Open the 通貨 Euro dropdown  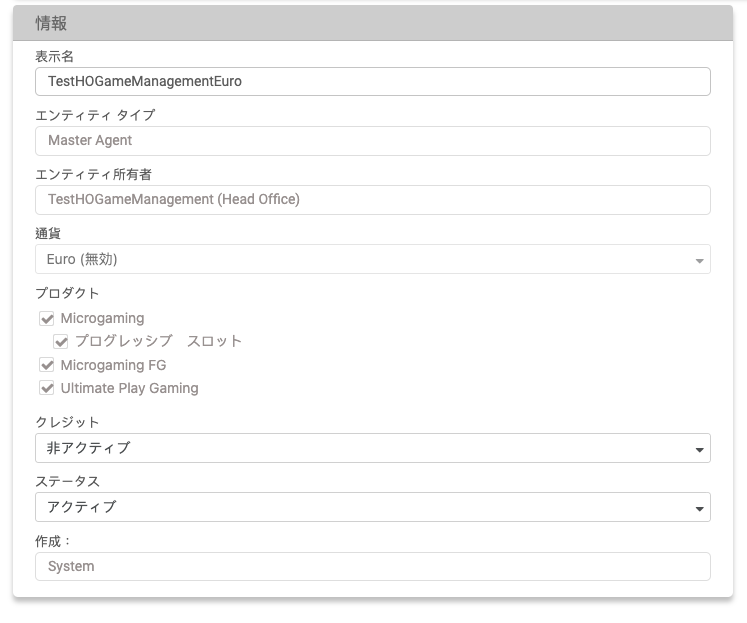point(372,260)
